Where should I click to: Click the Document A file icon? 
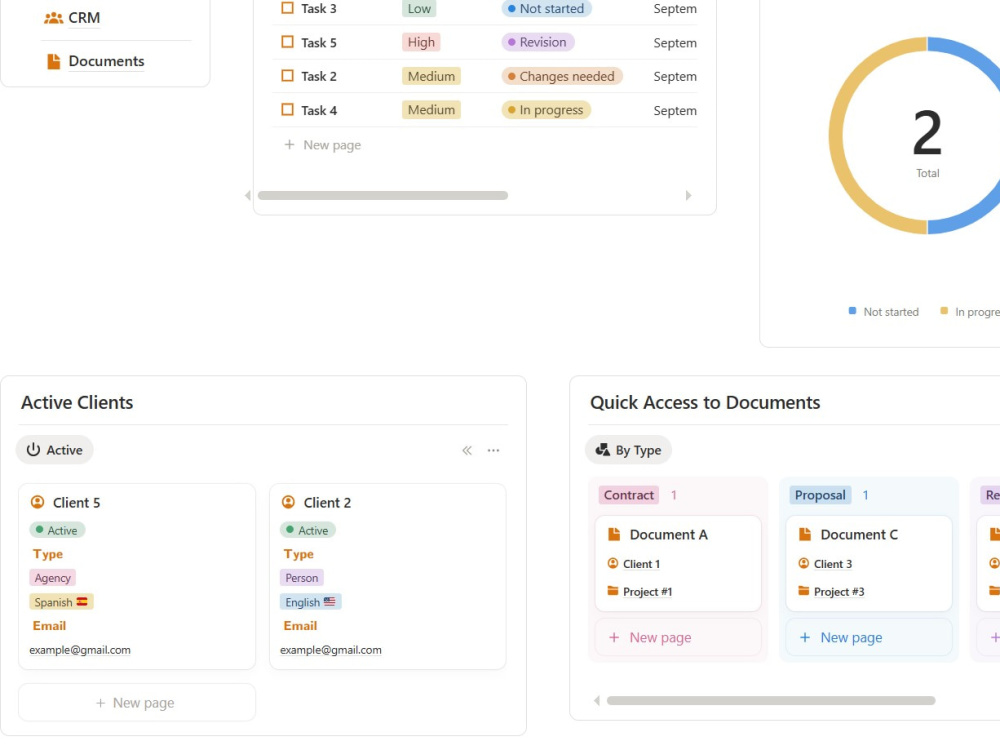(614, 534)
